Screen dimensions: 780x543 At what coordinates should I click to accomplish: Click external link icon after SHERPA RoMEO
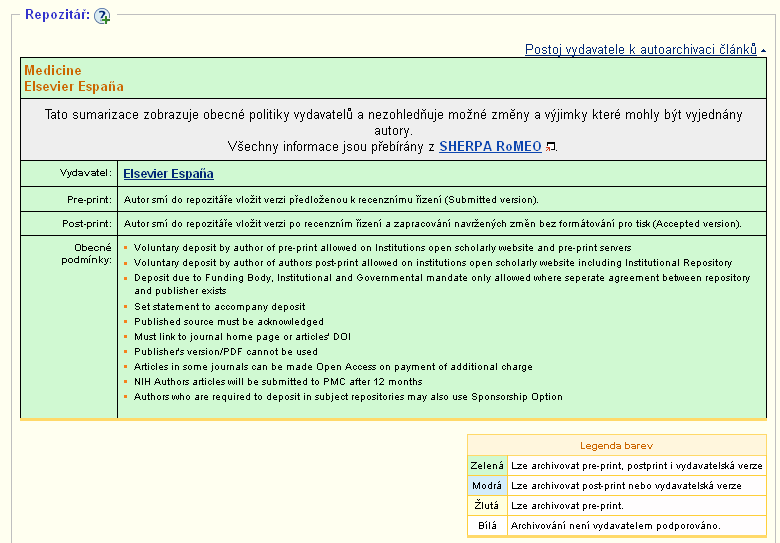pos(550,147)
